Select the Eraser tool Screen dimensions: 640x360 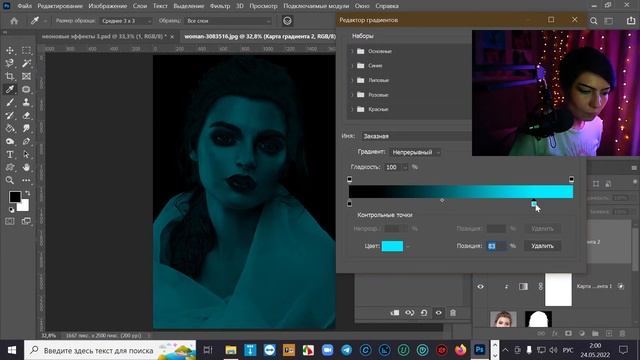coord(26,116)
